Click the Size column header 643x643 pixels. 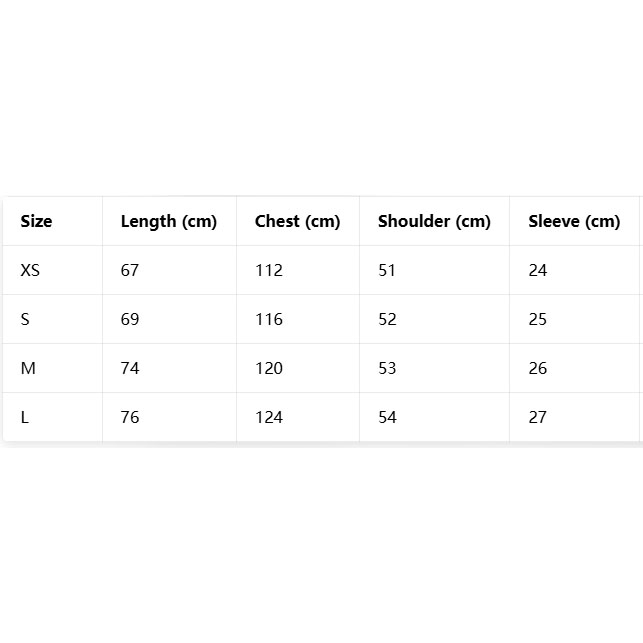[x=36, y=221]
